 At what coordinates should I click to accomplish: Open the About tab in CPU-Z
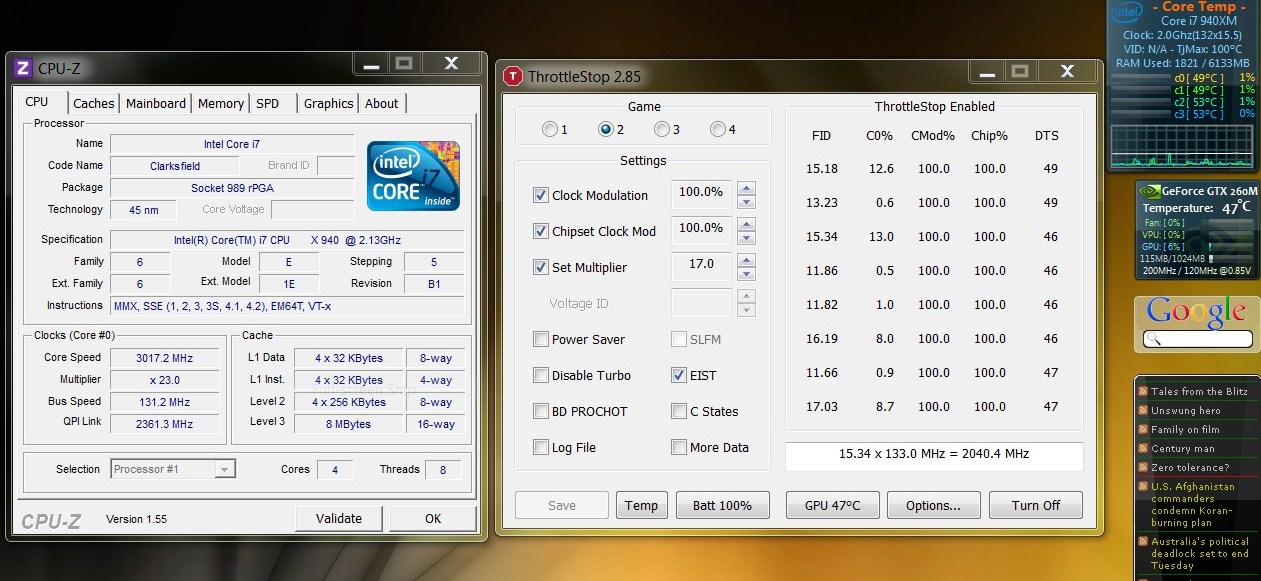382,103
